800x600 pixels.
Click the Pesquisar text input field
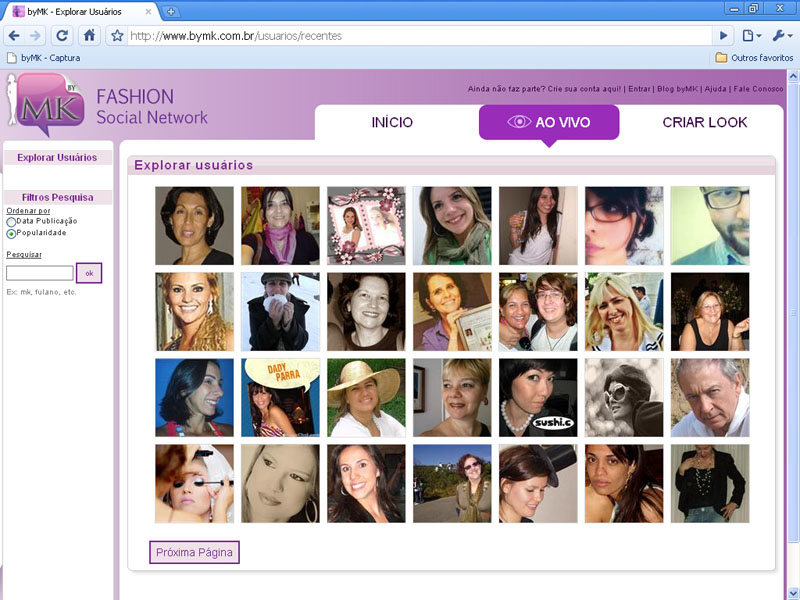pos(40,273)
